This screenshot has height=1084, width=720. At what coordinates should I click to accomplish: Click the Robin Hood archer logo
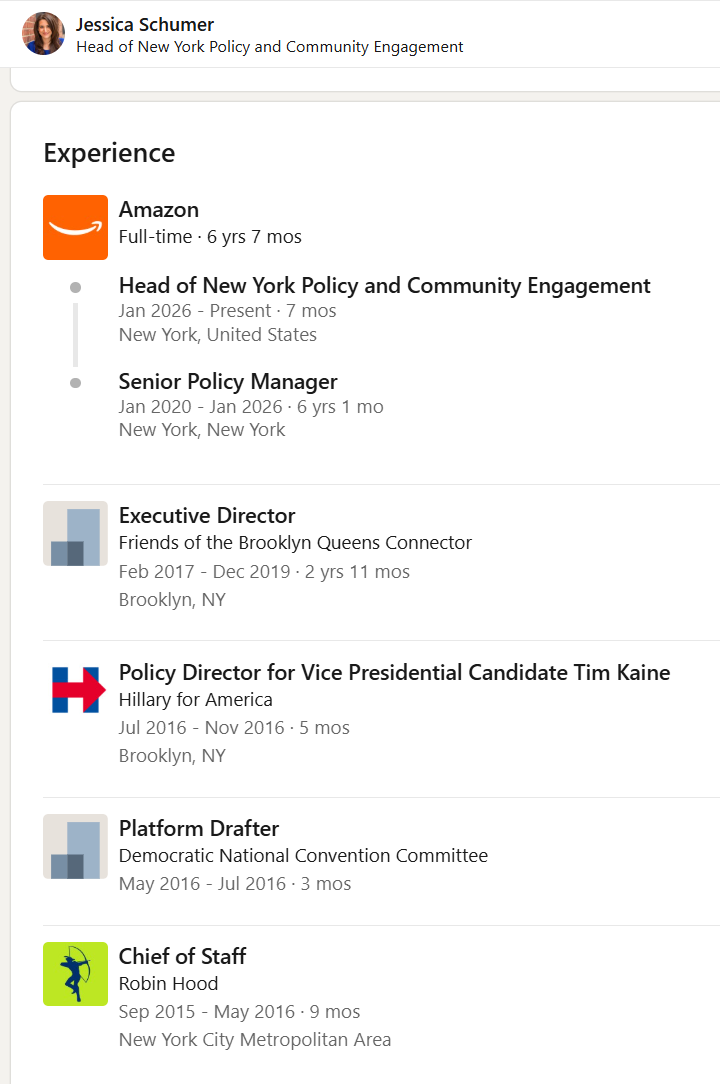coord(75,974)
